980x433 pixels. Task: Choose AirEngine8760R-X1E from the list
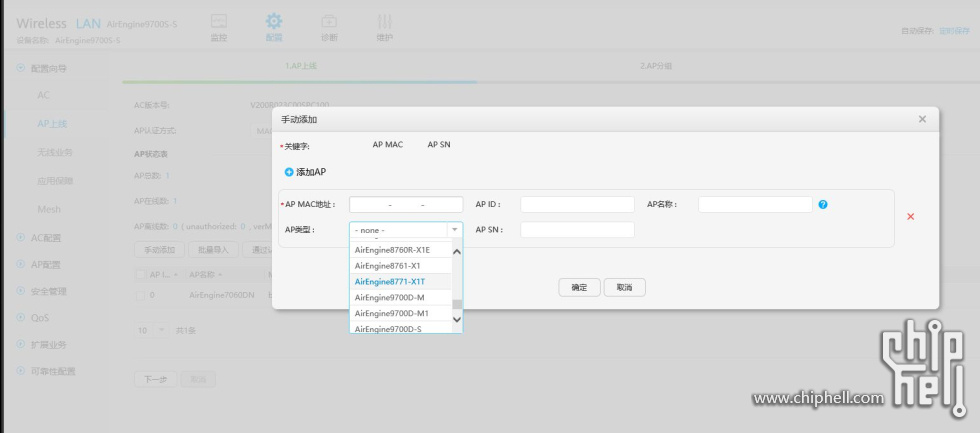coord(400,250)
